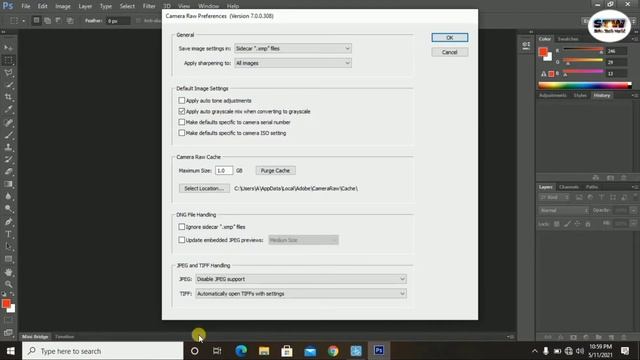640x360 pixels.
Task: Select the Blur tool
Action: tap(8, 196)
